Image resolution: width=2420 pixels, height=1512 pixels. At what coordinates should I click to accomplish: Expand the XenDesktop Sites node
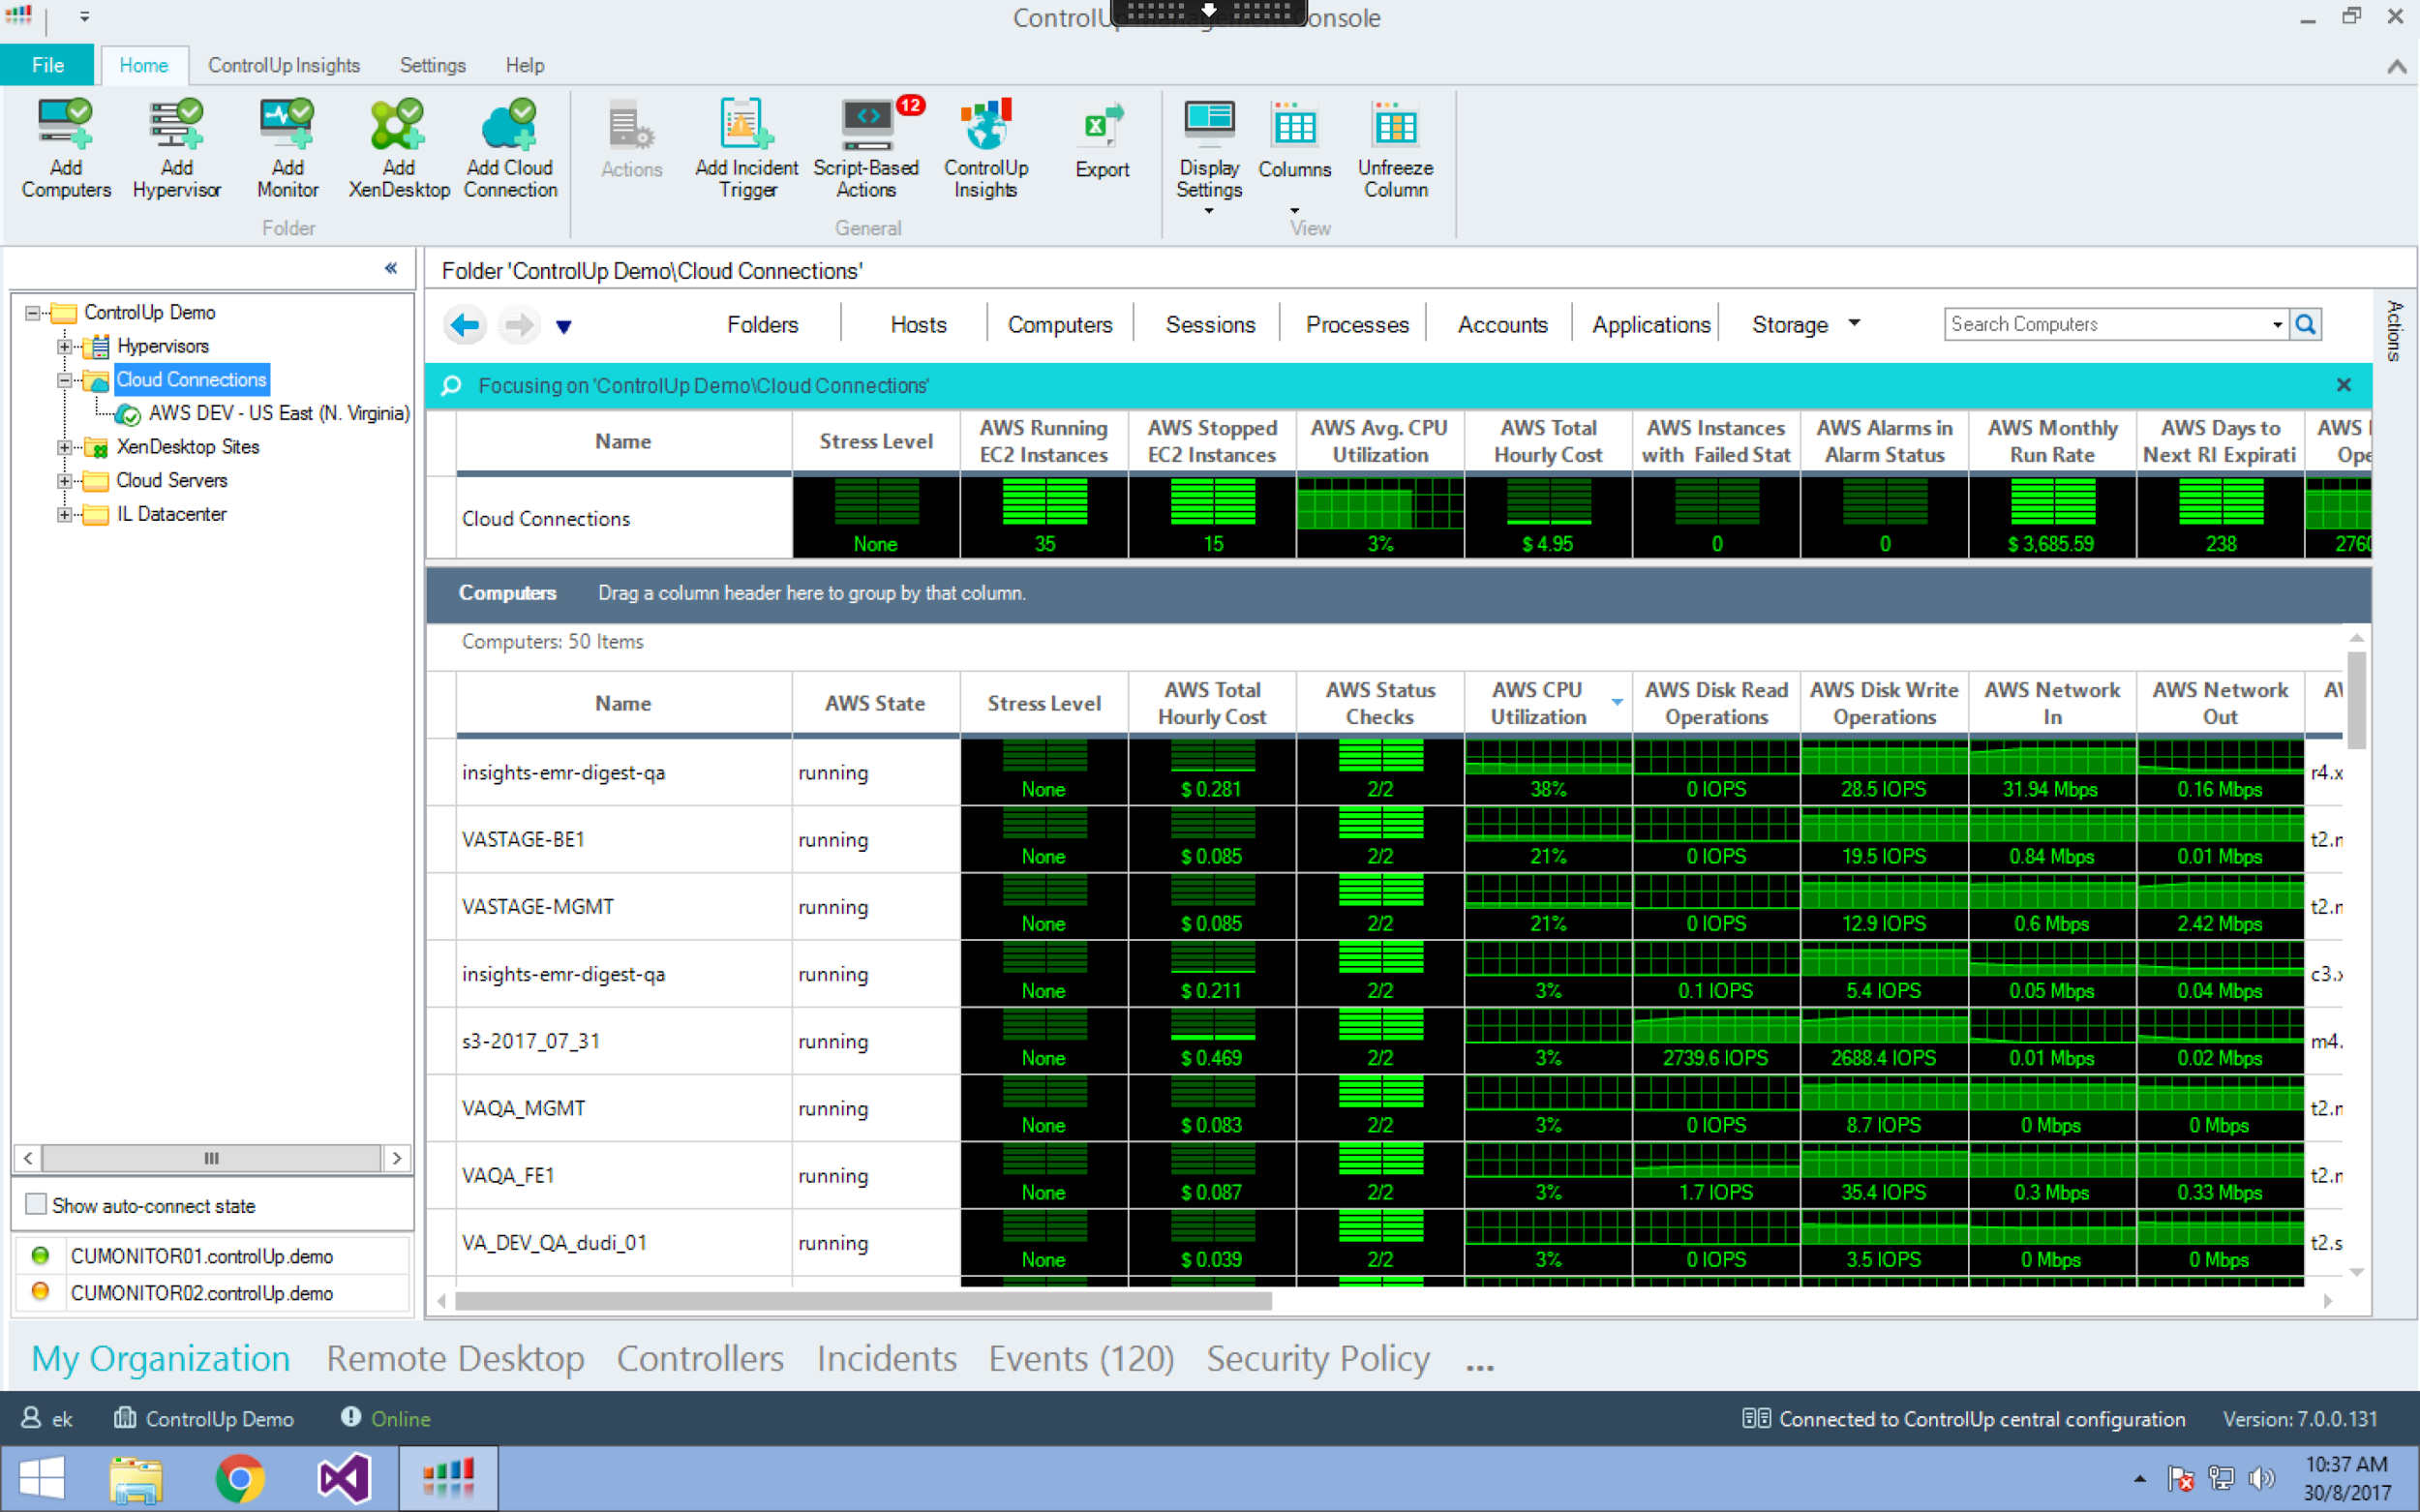(64, 447)
